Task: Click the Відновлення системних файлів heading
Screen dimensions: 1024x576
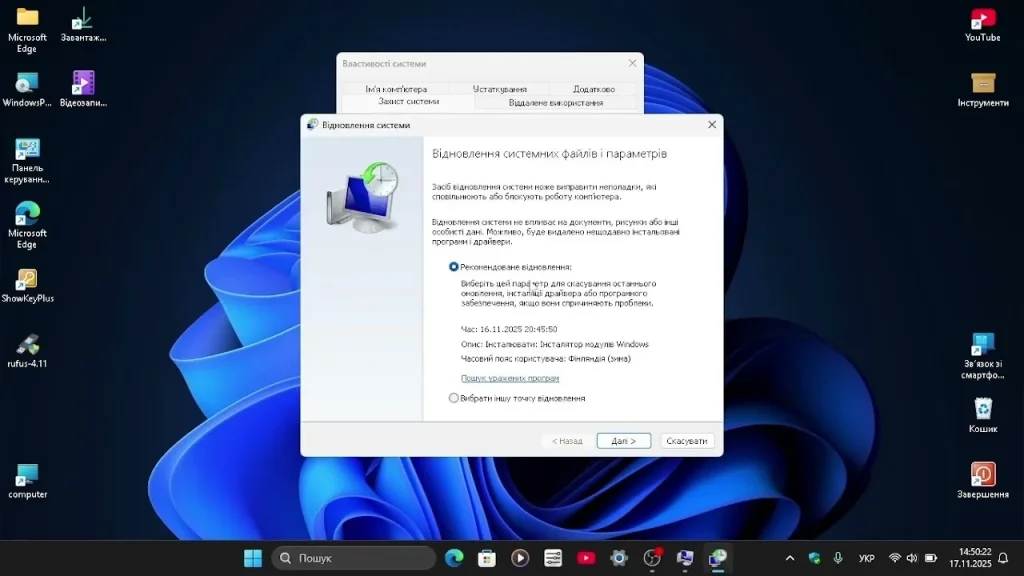Action: 549,153
